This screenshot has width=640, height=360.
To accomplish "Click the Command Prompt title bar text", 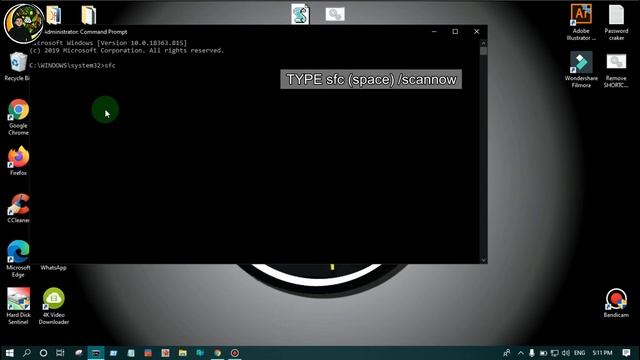I will 85,32.
